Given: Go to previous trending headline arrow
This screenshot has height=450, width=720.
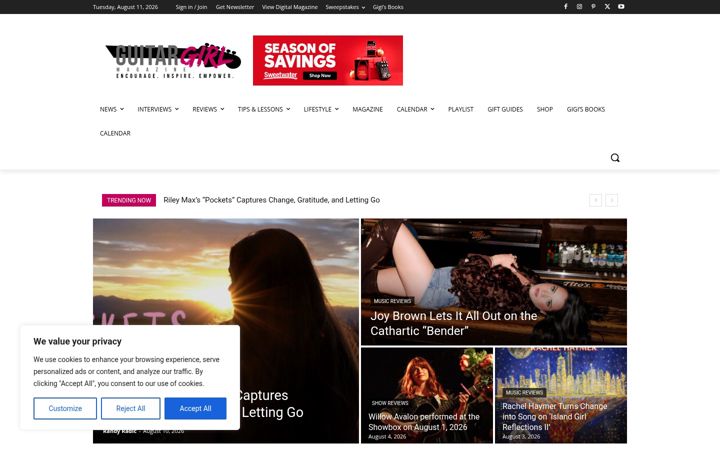Looking at the screenshot, I should click(x=596, y=200).
